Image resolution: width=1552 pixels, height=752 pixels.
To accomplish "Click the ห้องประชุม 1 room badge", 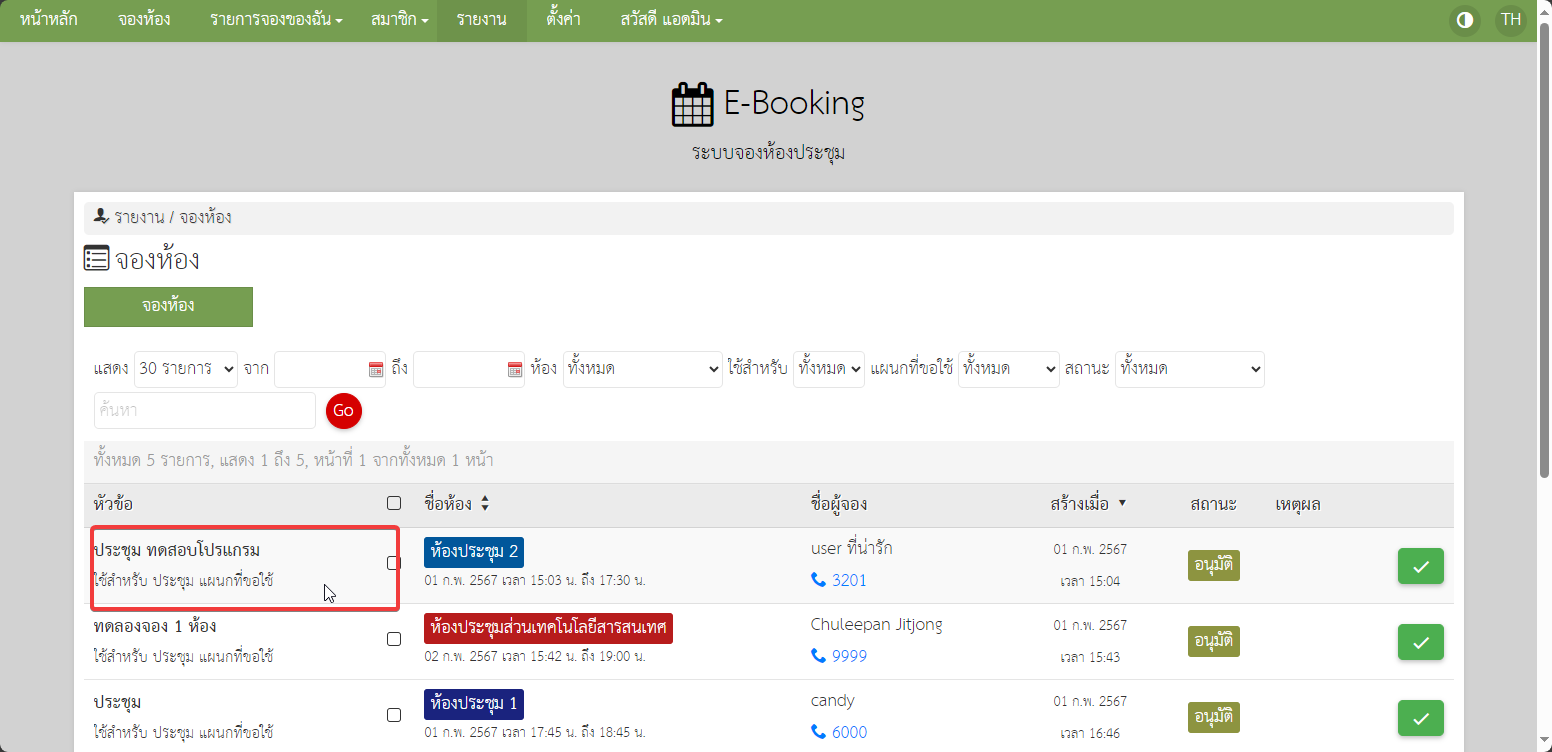I will pos(474,704).
